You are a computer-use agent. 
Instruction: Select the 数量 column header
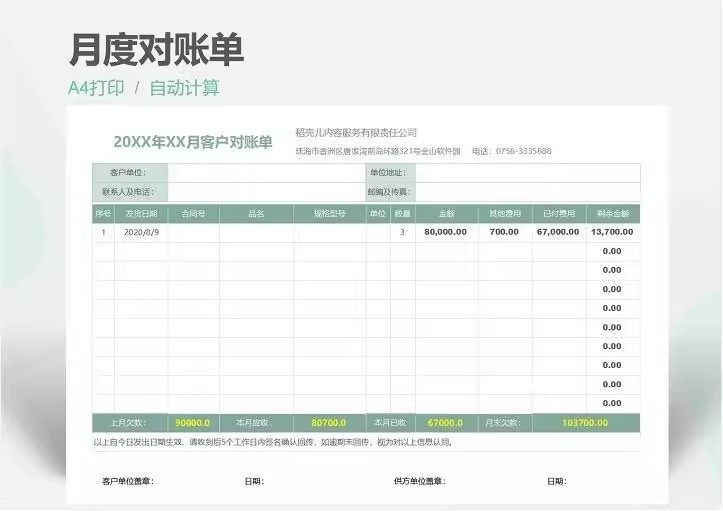[403, 214]
